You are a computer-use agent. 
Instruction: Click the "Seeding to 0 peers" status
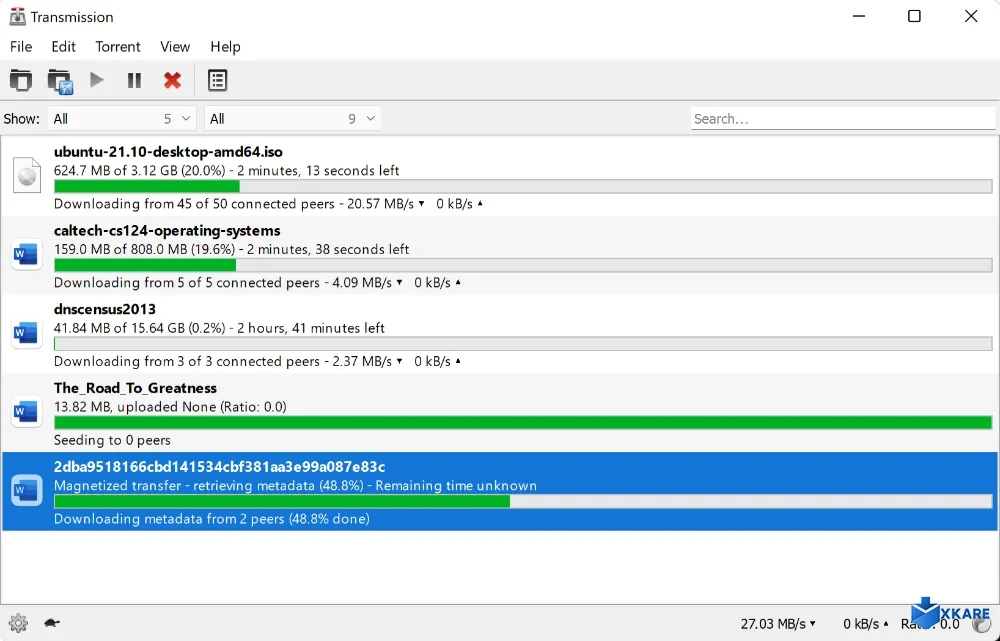pos(112,440)
